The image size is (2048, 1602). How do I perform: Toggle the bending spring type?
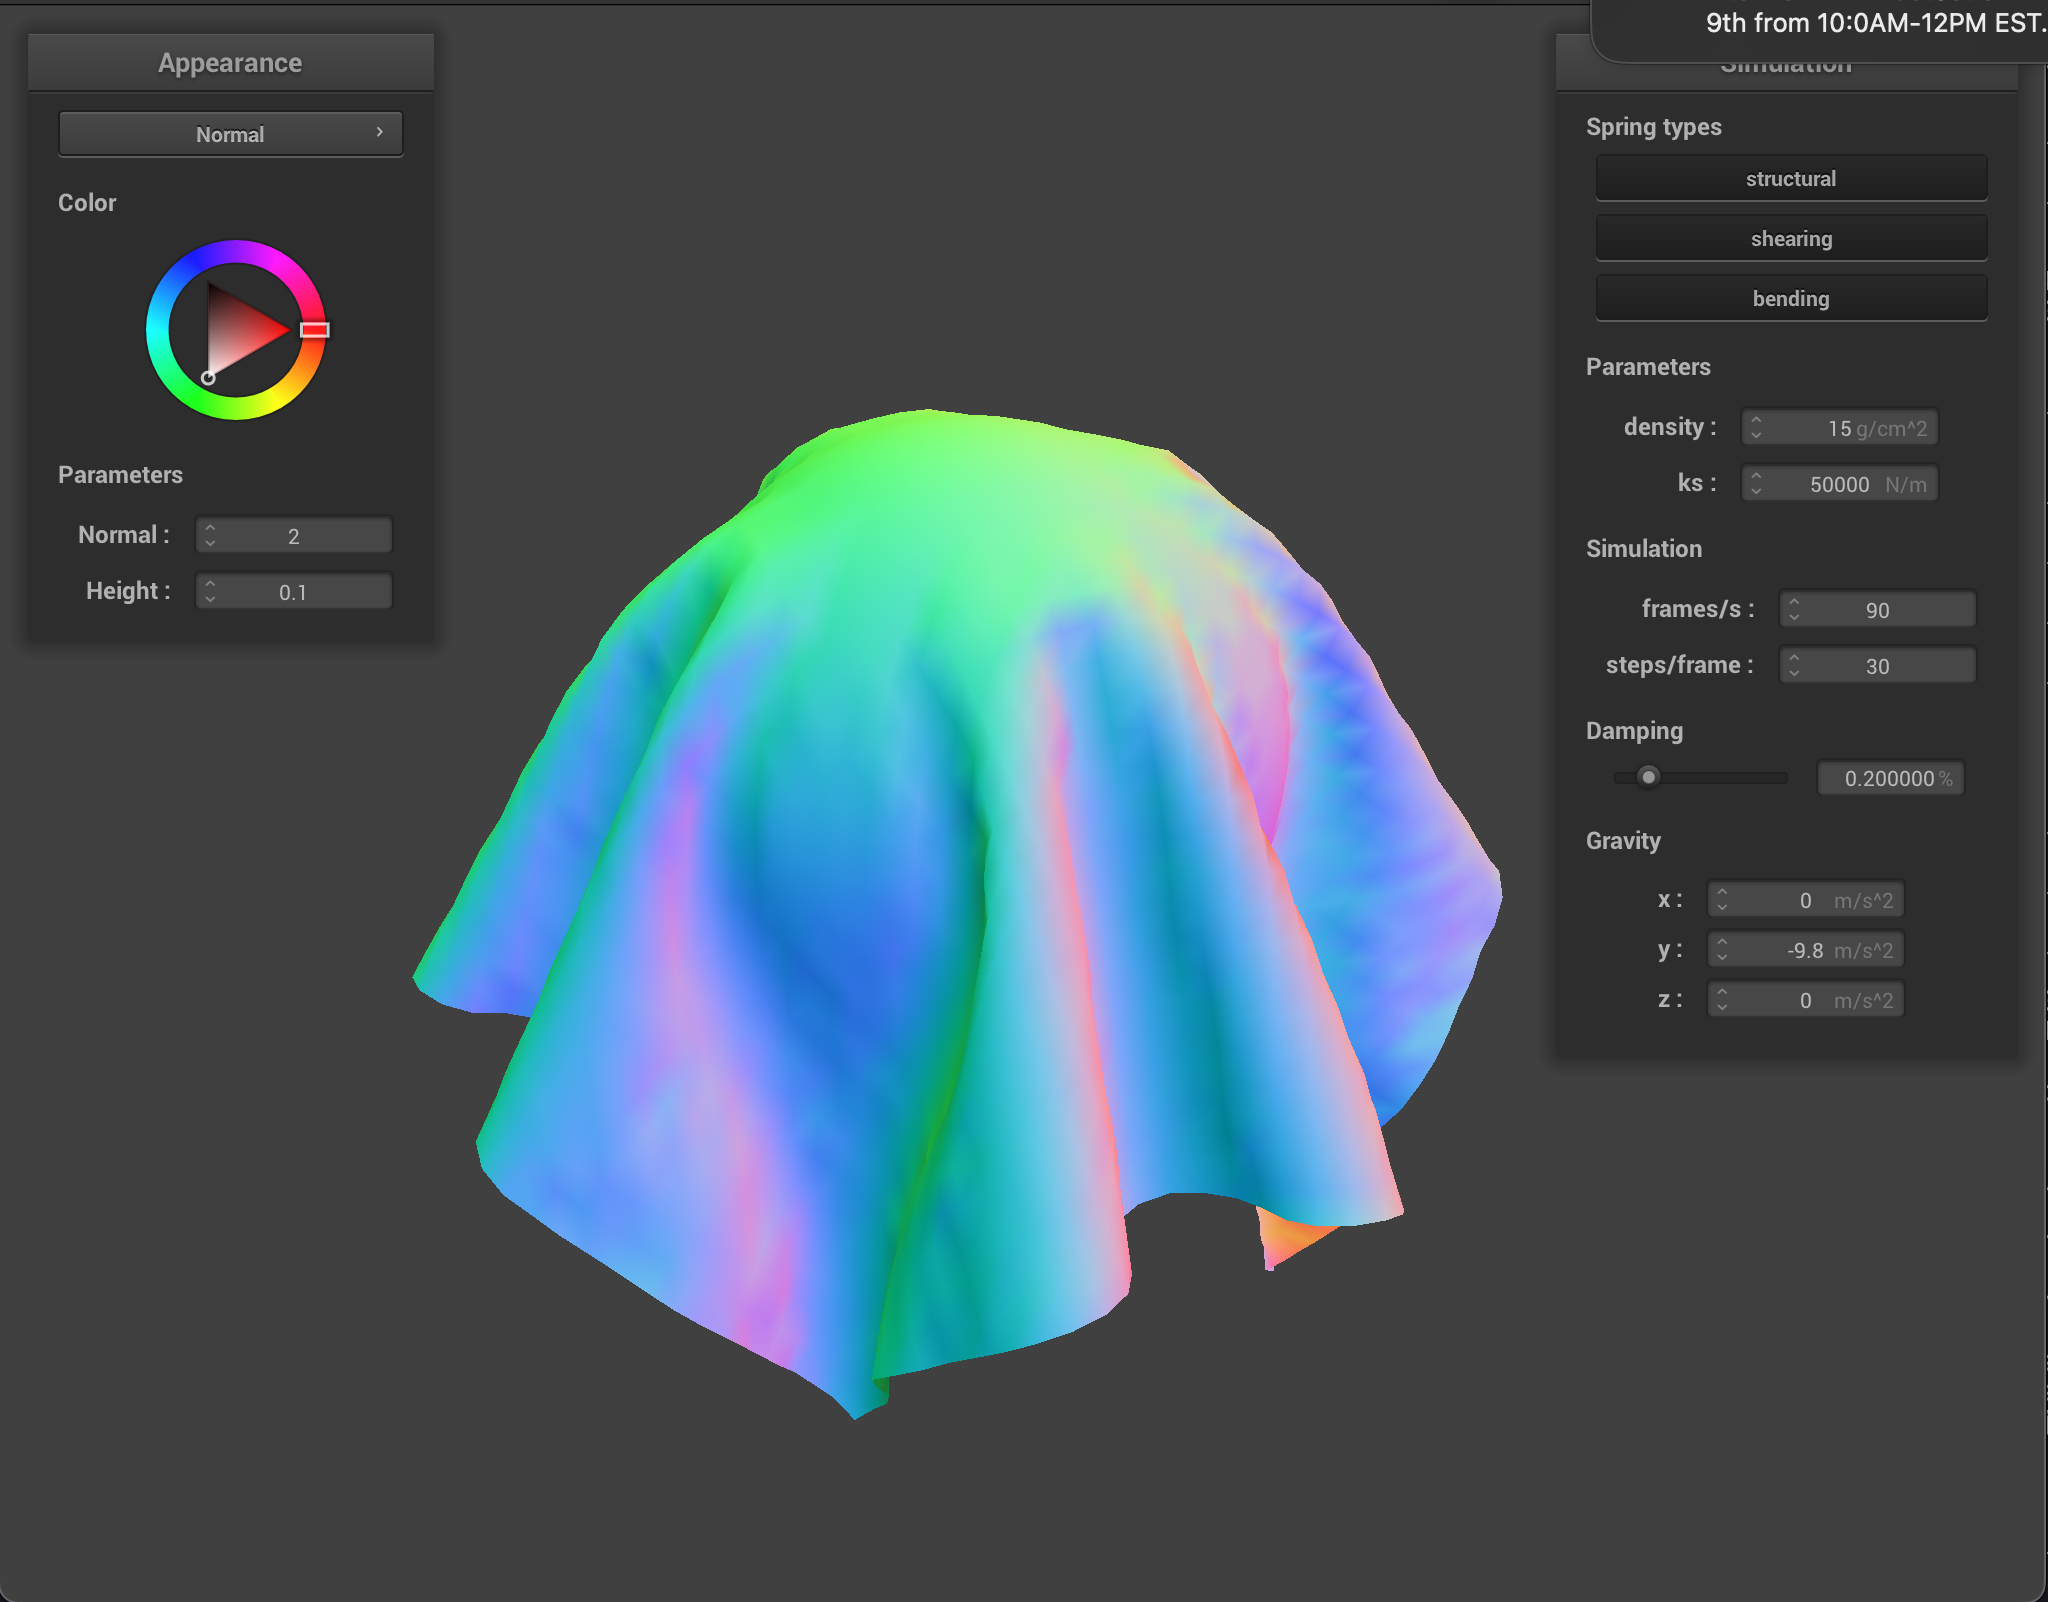pos(1790,299)
